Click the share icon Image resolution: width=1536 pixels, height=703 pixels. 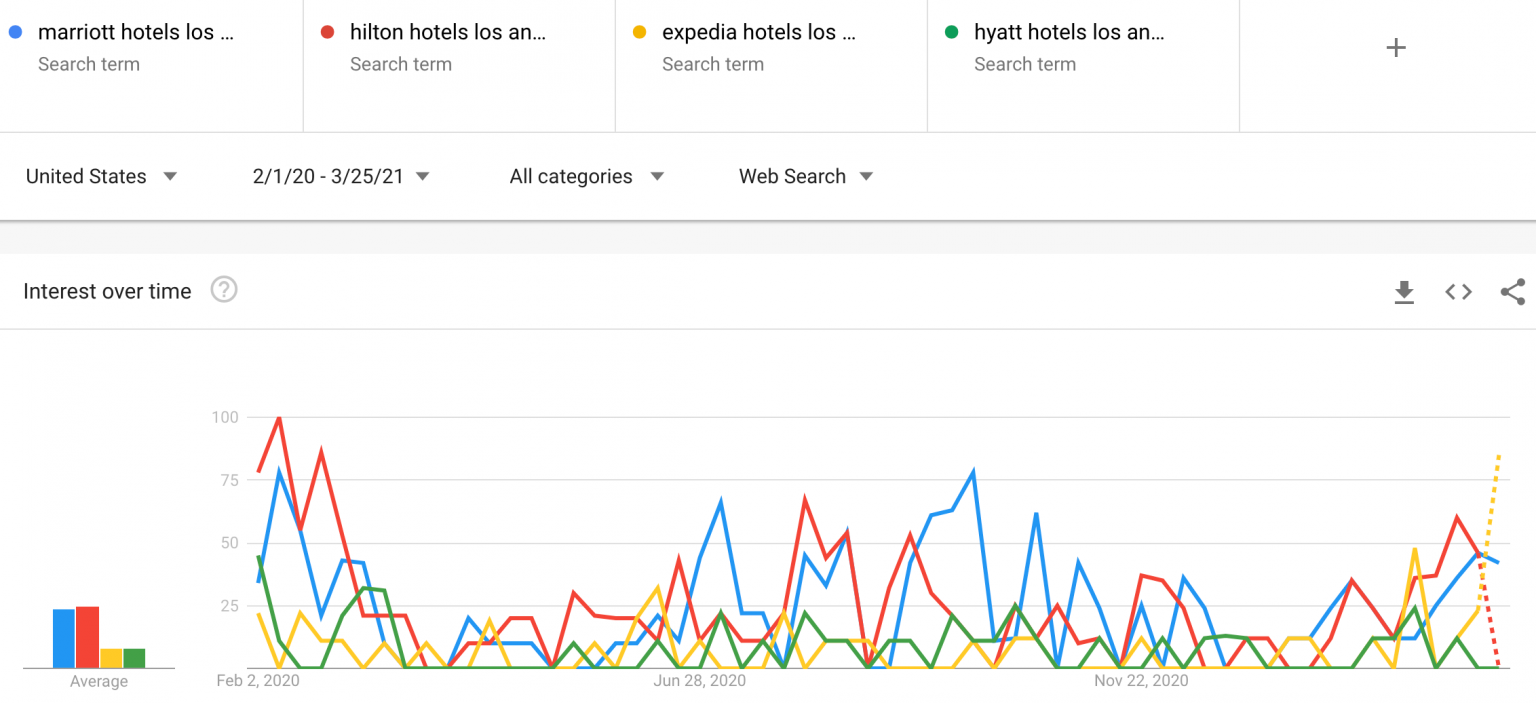[x=1512, y=292]
